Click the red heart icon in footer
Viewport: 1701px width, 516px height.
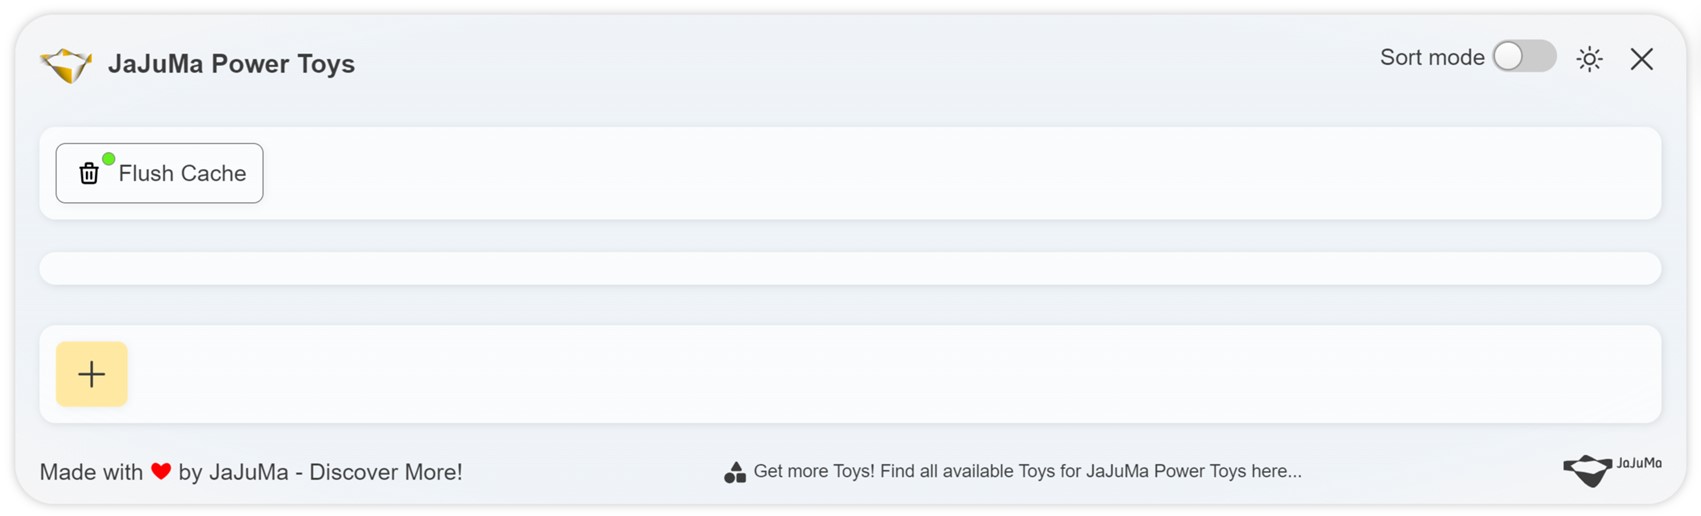[x=161, y=471]
